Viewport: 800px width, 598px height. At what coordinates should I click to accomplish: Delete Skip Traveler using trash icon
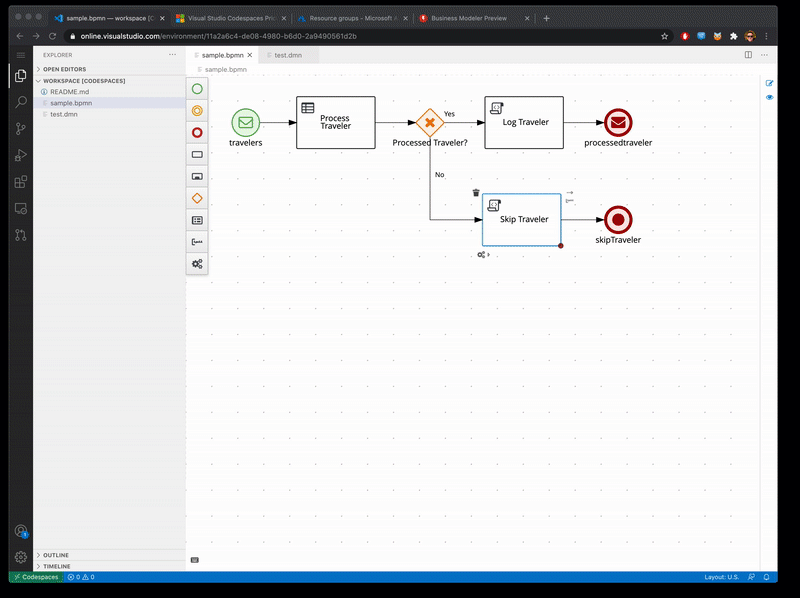pos(476,193)
